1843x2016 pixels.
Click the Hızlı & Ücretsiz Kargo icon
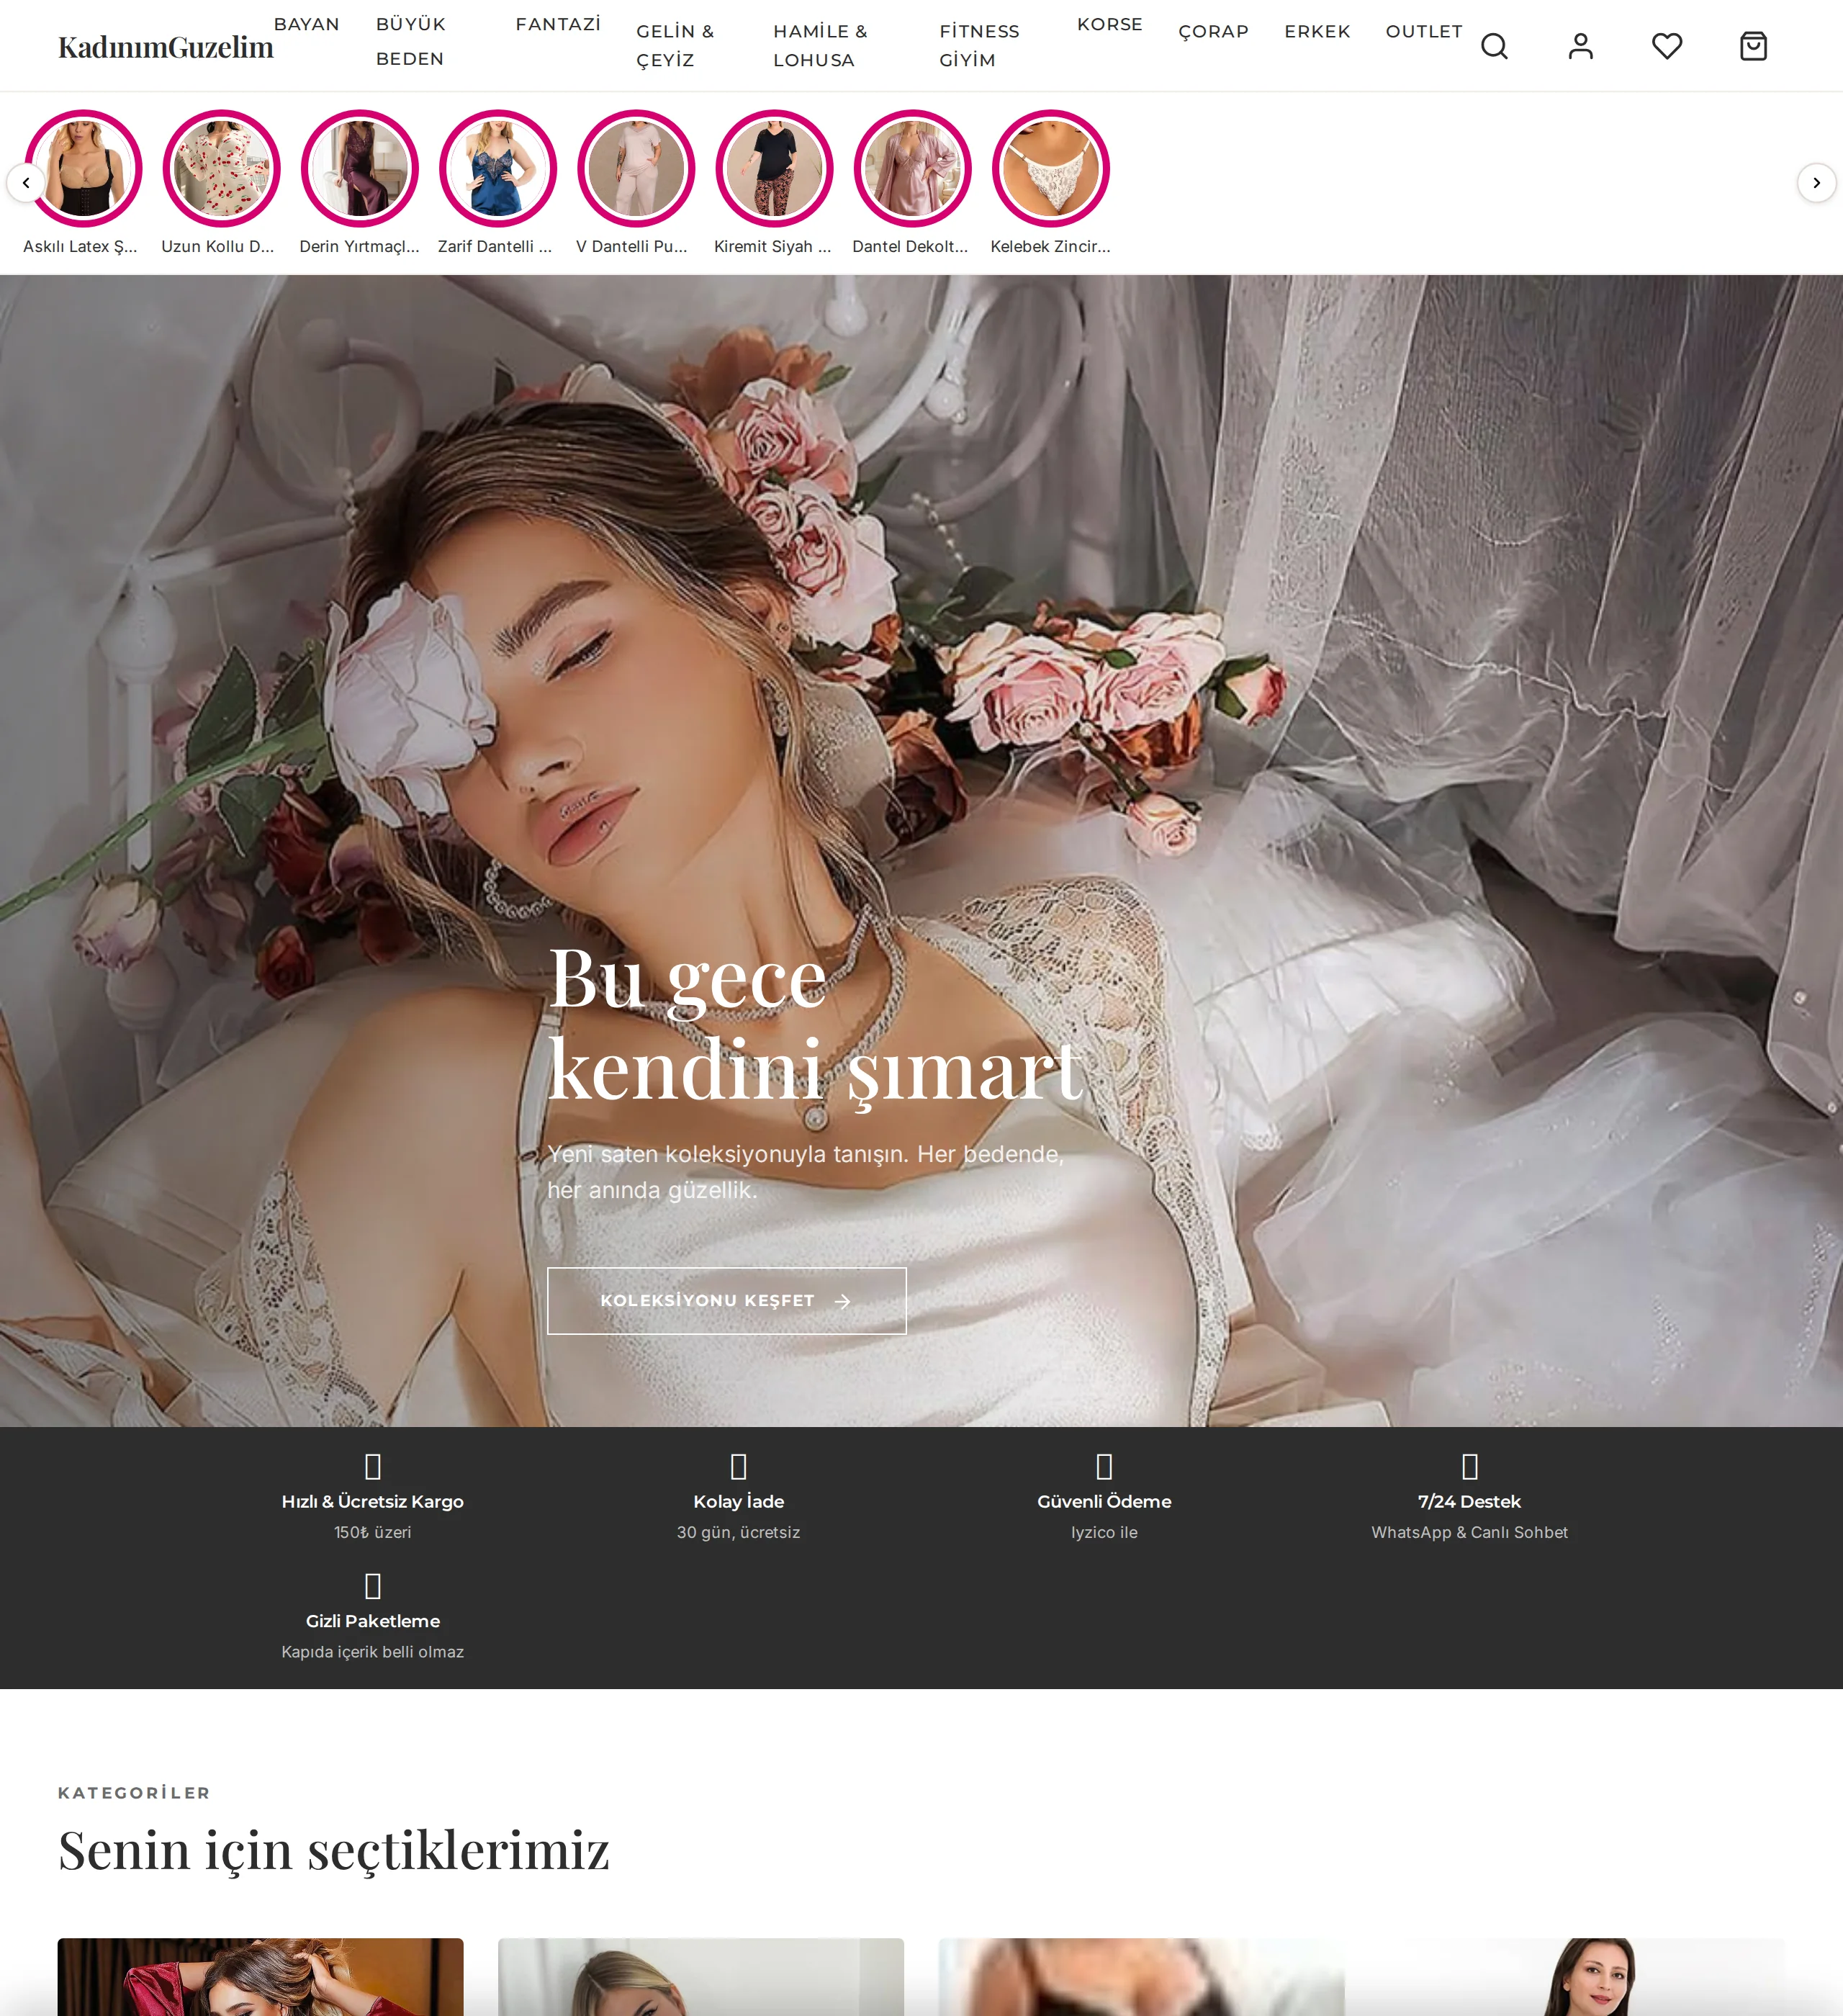coord(373,1466)
